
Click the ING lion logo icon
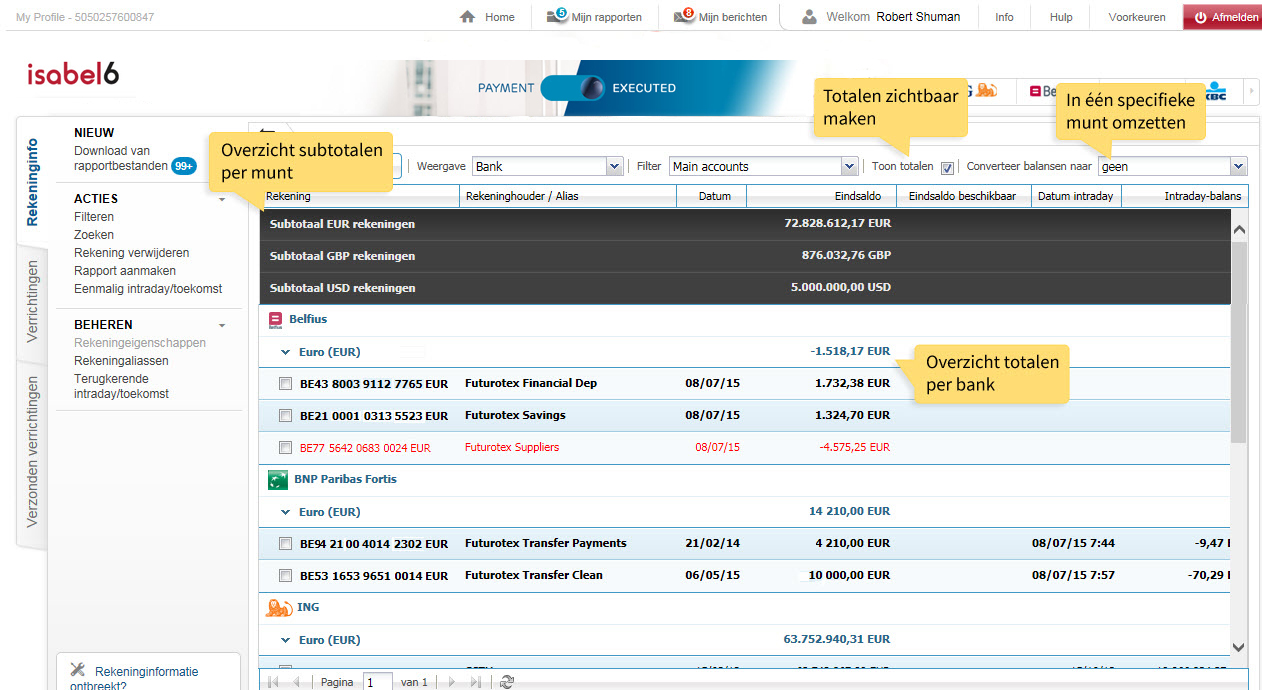coord(279,607)
